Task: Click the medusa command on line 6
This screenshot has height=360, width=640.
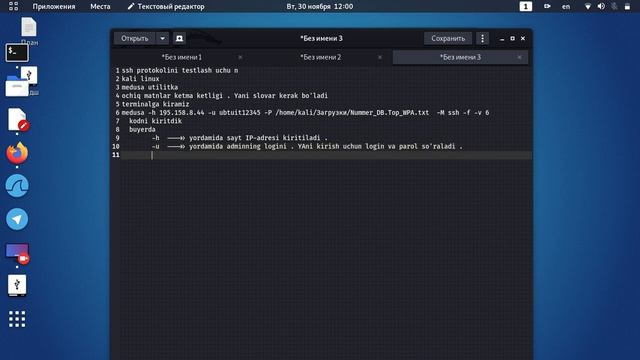Action: (x=305, y=113)
